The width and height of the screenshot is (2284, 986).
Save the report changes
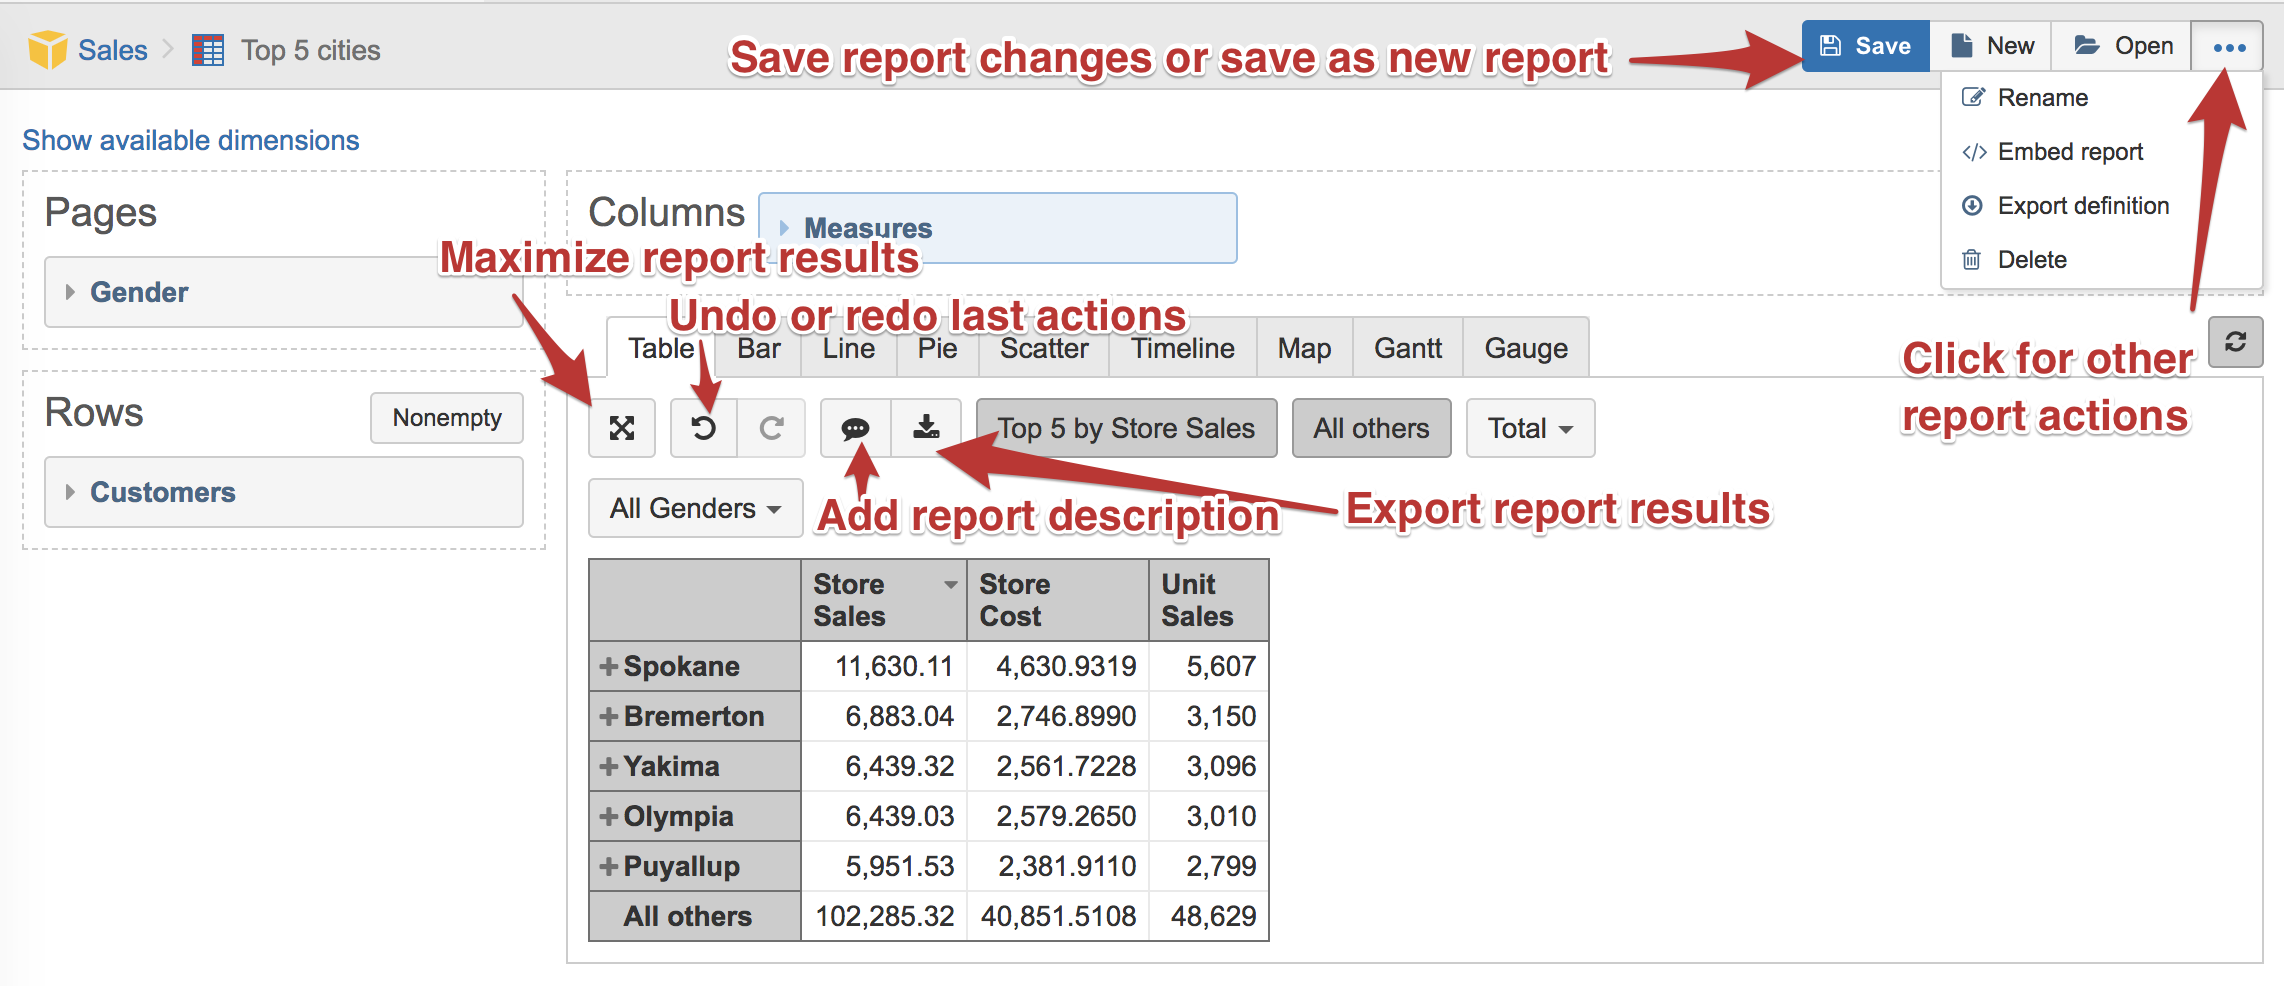tap(1865, 45)
